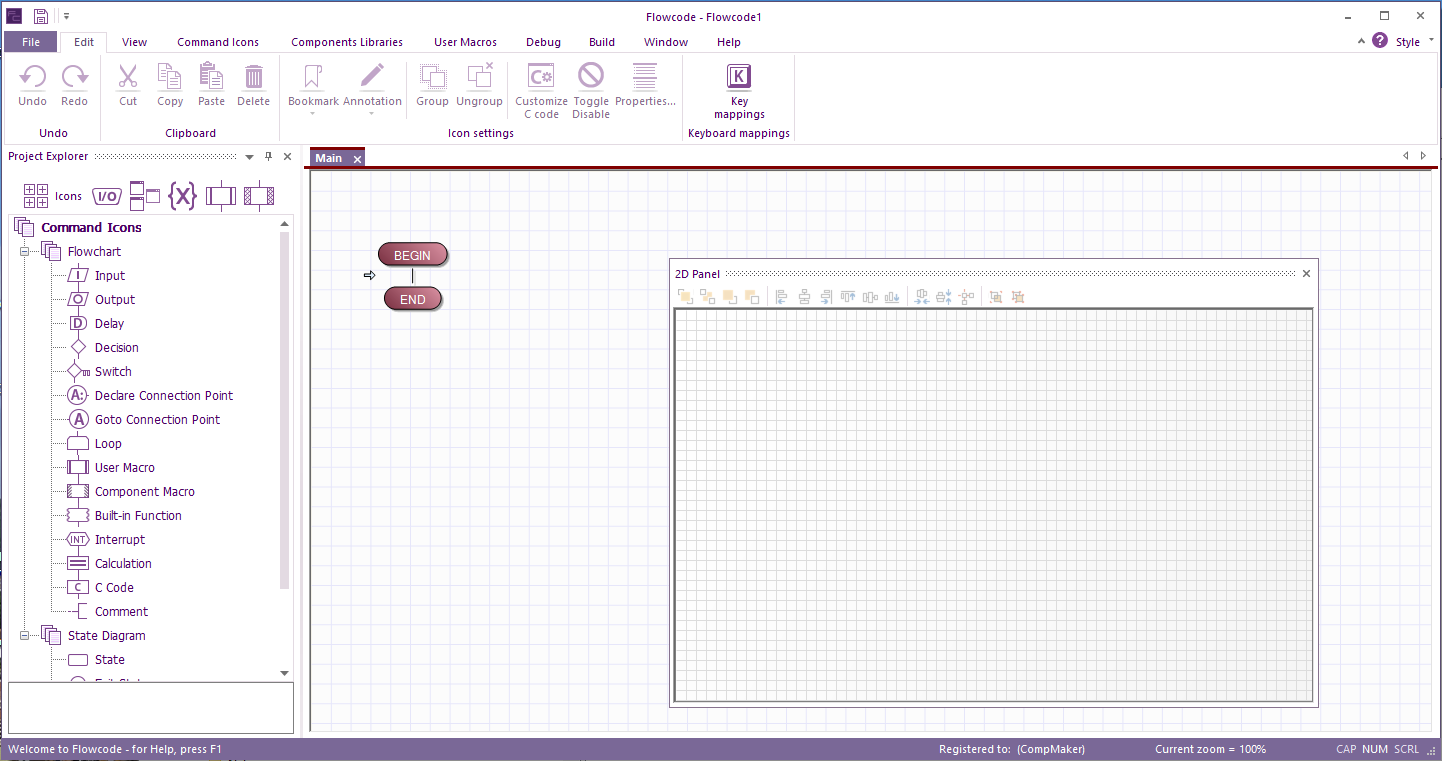Select the I/O ports icon in Project Explorer
The width and height of the screenshot is (1442, 761).
107,196
